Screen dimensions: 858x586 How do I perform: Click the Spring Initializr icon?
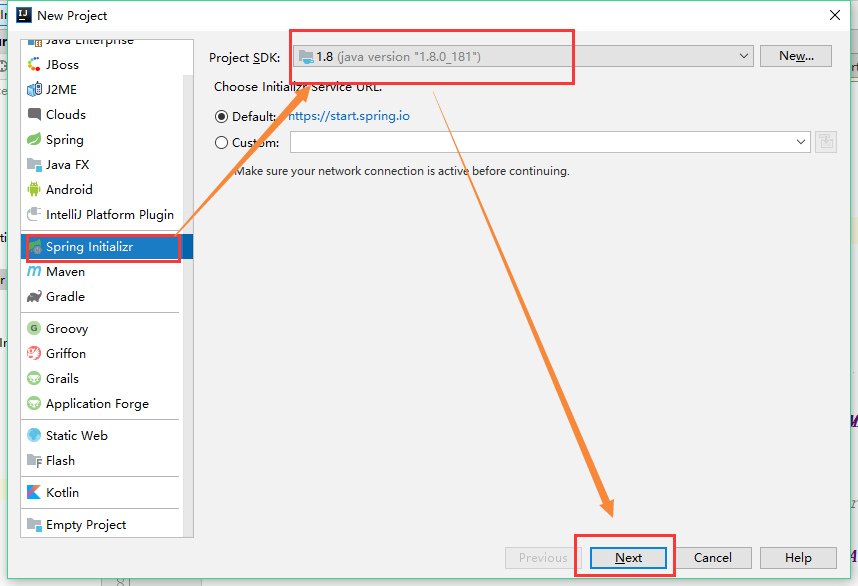click(35, 247)
